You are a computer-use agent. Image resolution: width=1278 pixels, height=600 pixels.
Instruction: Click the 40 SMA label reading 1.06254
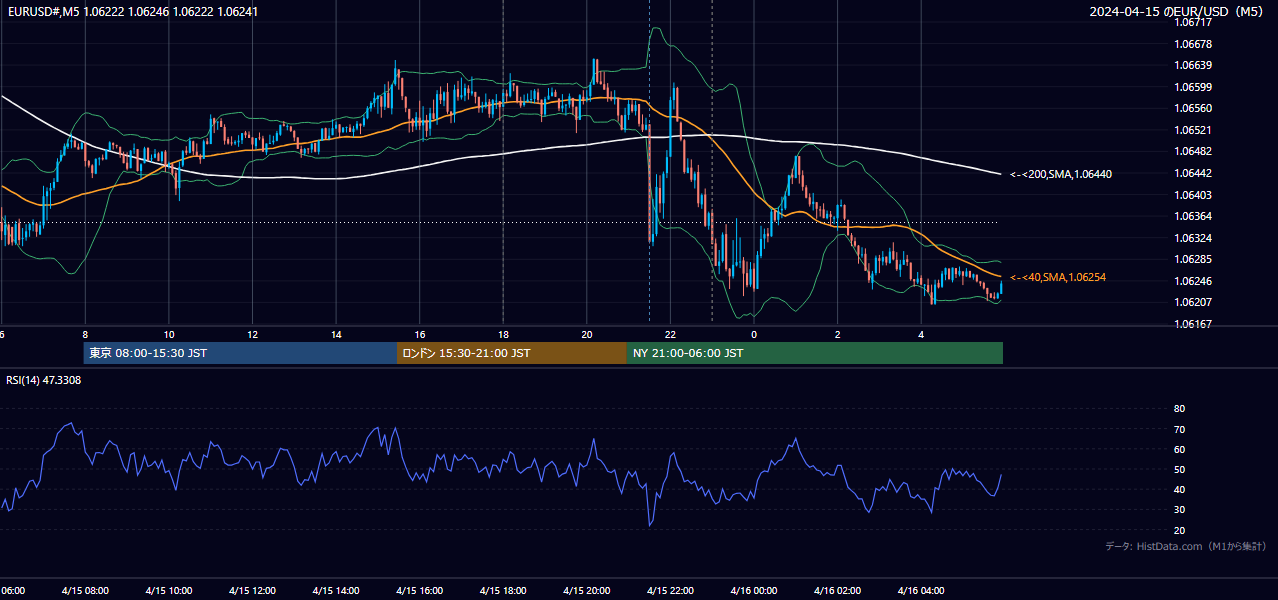tap(1058, 277)
